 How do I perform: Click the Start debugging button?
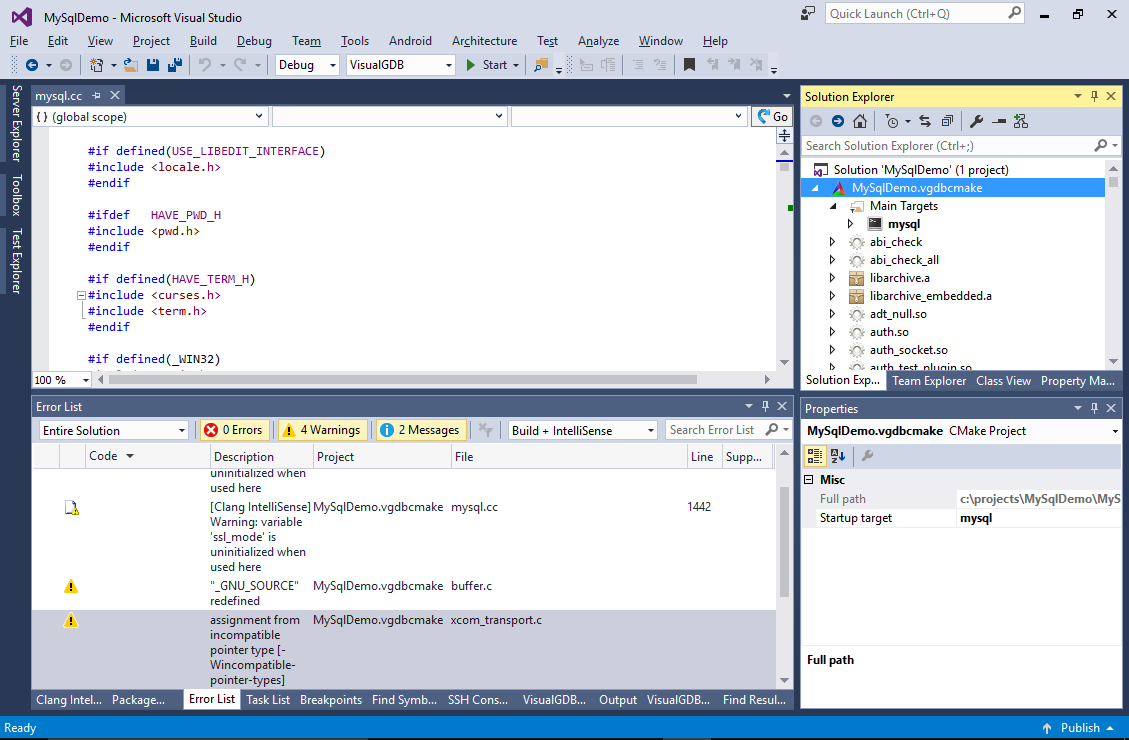click(x=486, y=65)
